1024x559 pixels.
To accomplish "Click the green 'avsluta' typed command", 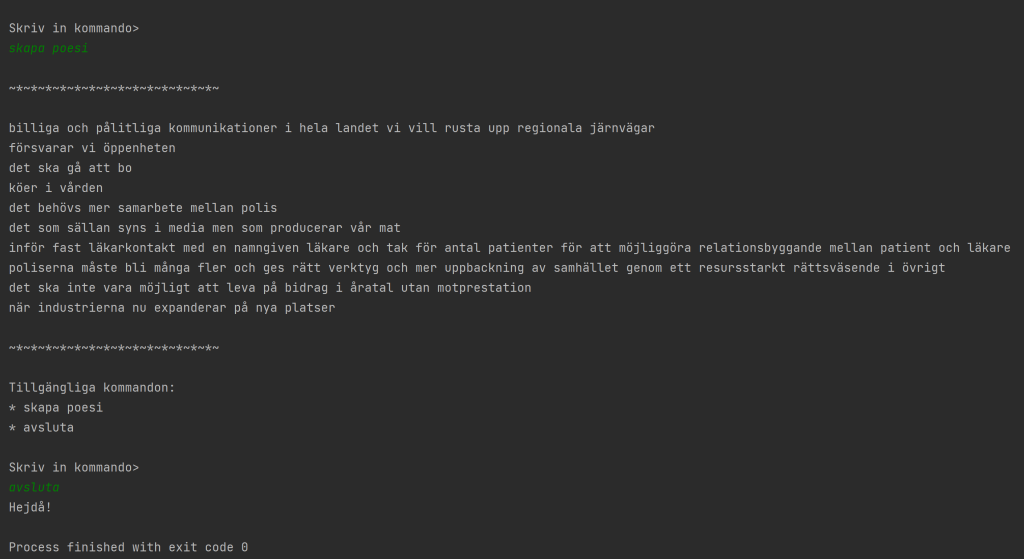I will click(x=34, y=487).
